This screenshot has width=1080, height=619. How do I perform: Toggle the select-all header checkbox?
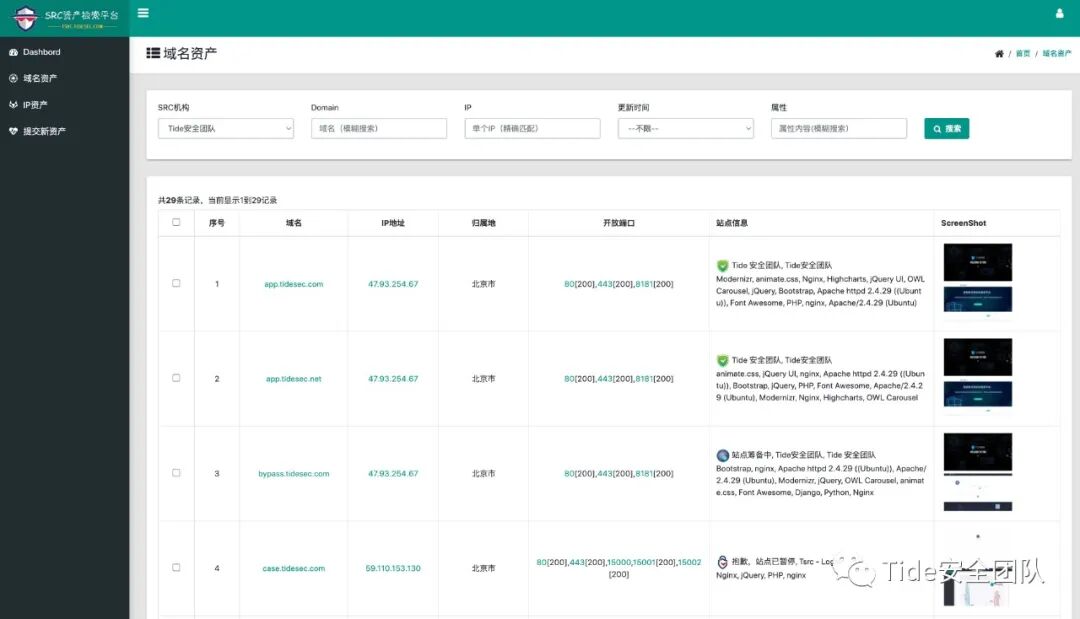point(176,222)
